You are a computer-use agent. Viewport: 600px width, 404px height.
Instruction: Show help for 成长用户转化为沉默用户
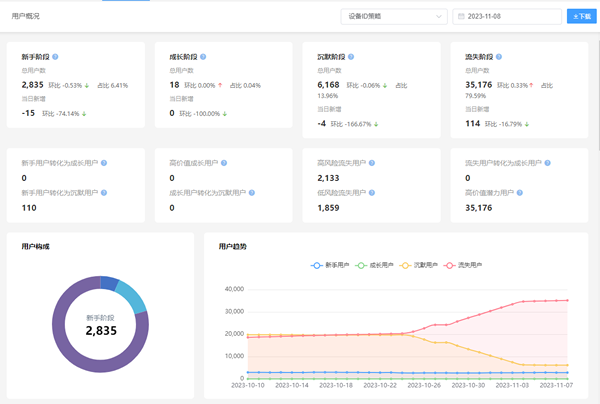251,193
